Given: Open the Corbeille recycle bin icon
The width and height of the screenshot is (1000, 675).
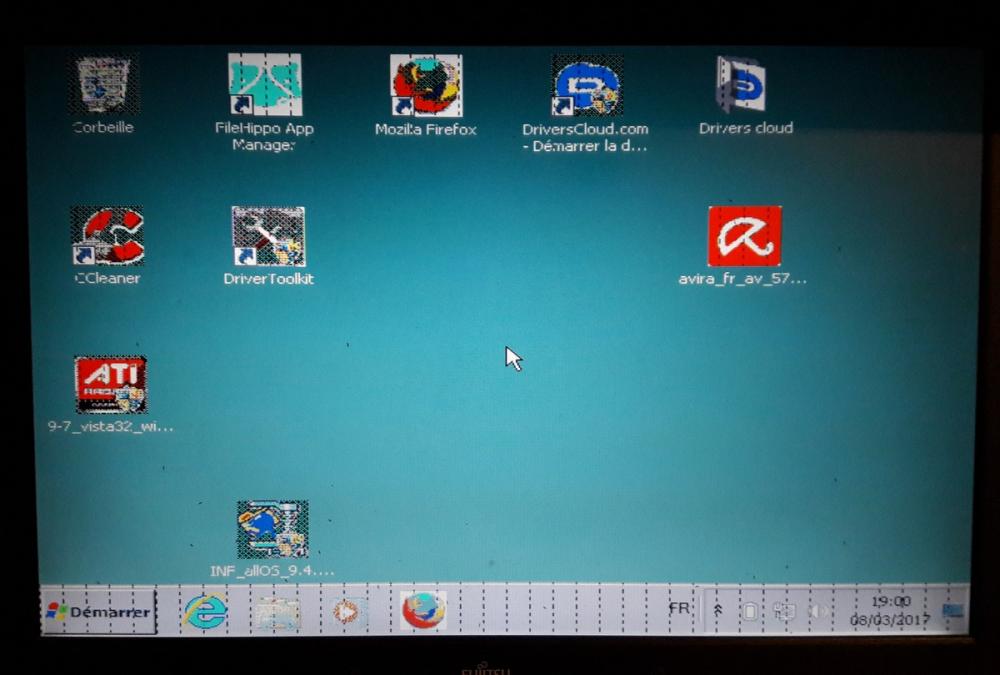Looking at the screenshot, I should click(x=105, y=85).
